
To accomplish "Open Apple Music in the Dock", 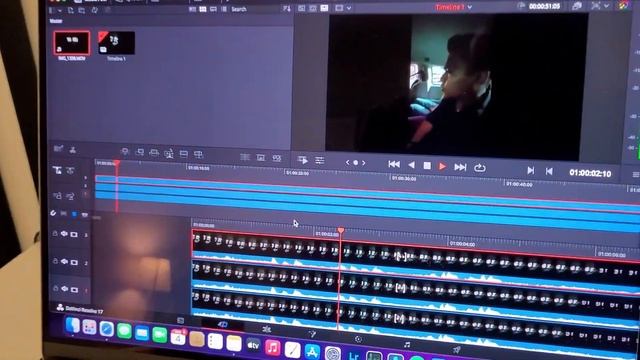I will (272, 348).
